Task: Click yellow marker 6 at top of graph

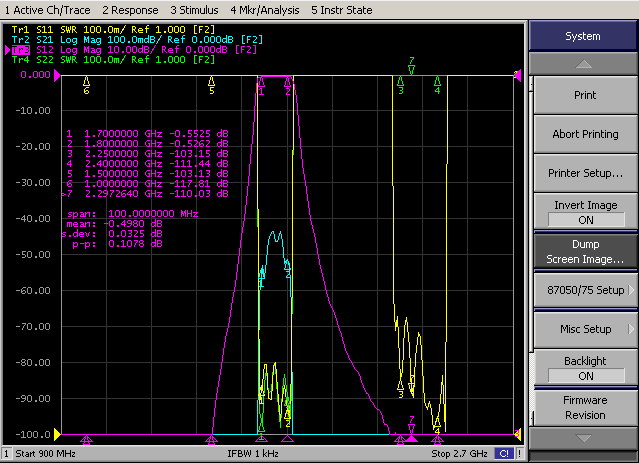Action: pyautogui.click(x=86, y=85)
